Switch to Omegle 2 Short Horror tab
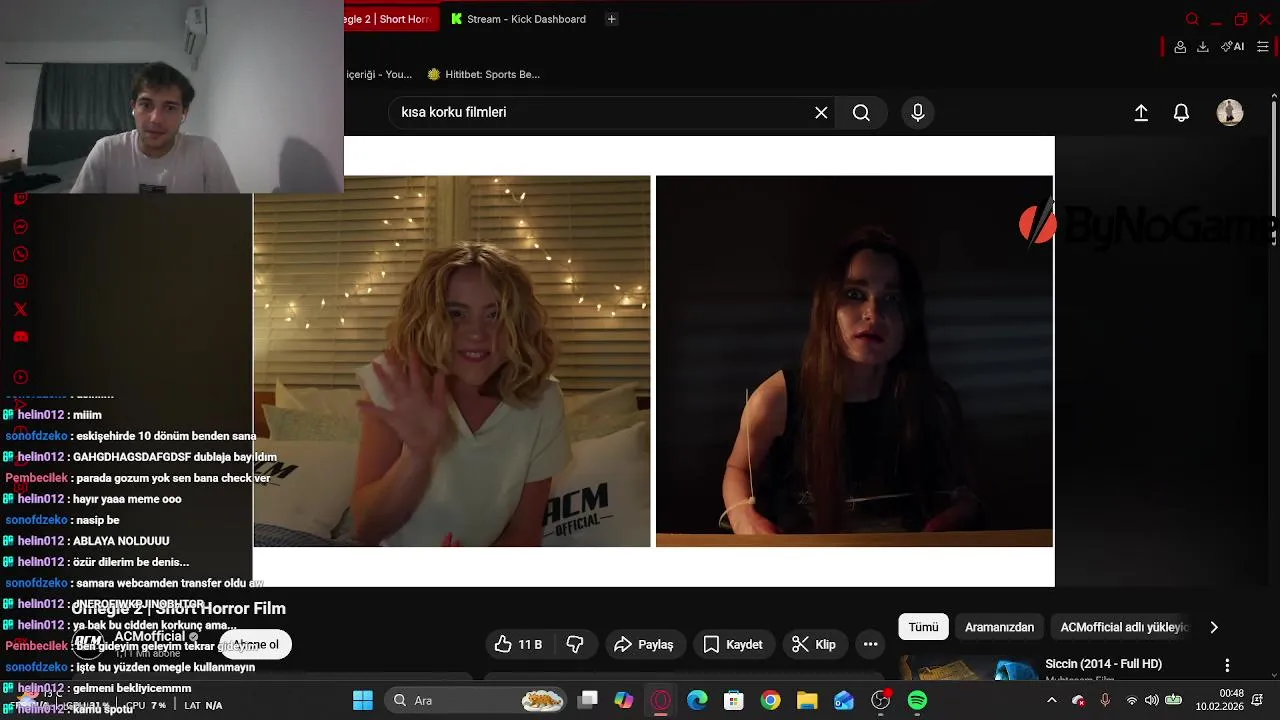The height and width of the screenshot is (720, 1280). click(x=391, y=19)
